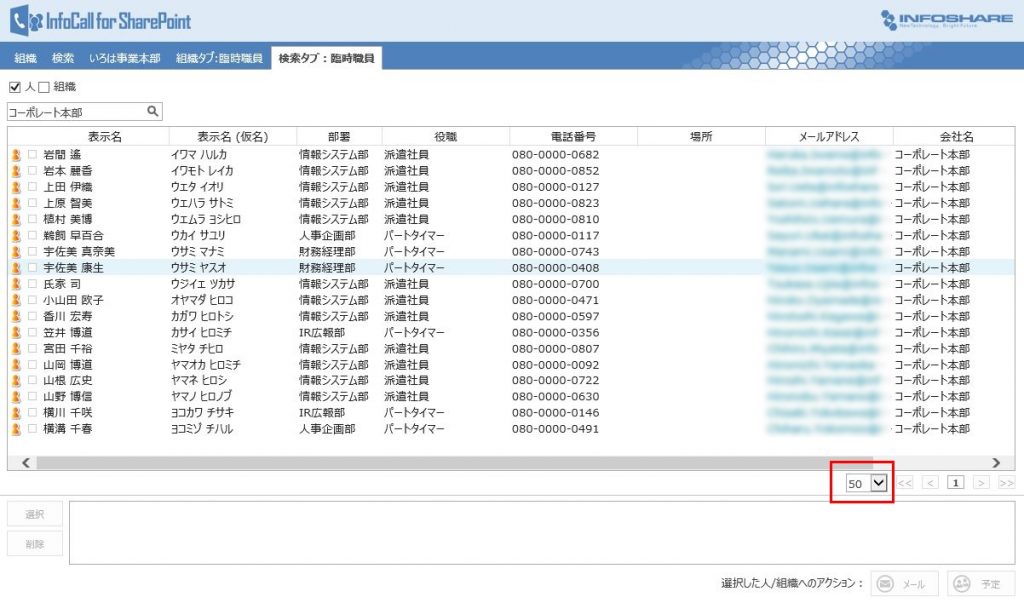The height and width of the screenshot is (603, 1024).
Task: Sort by 表示名 column header
Action: pyautogui.click(x=104, y=137)
